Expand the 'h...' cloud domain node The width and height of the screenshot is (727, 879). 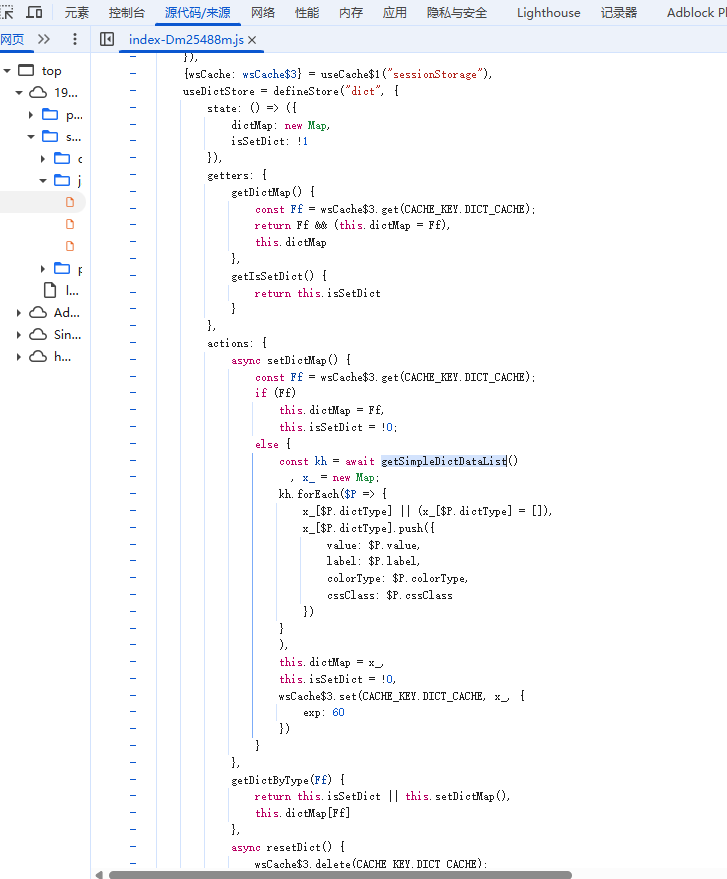[x=19, y=357]
